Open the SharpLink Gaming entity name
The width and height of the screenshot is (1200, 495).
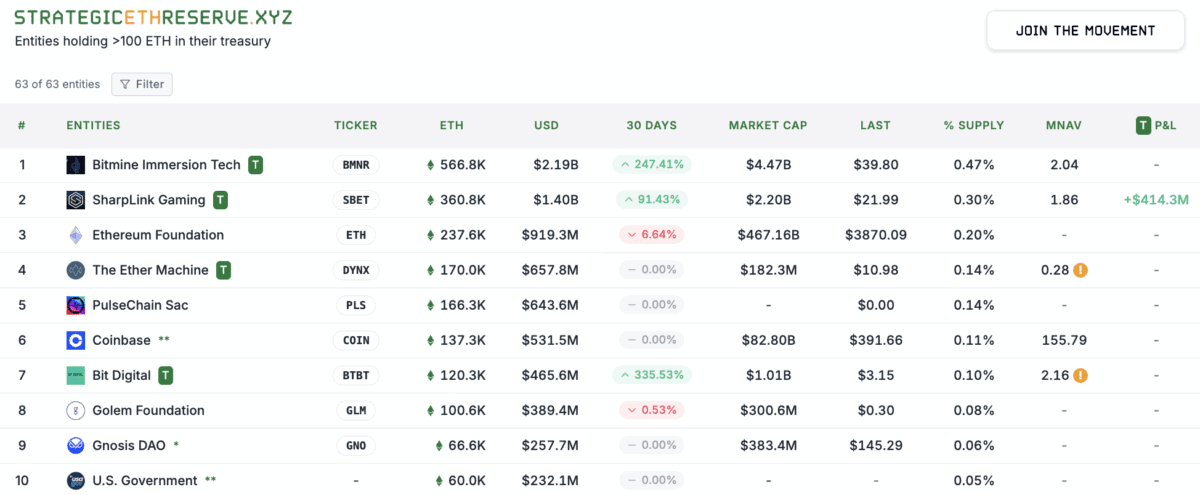tap(148, 200)
